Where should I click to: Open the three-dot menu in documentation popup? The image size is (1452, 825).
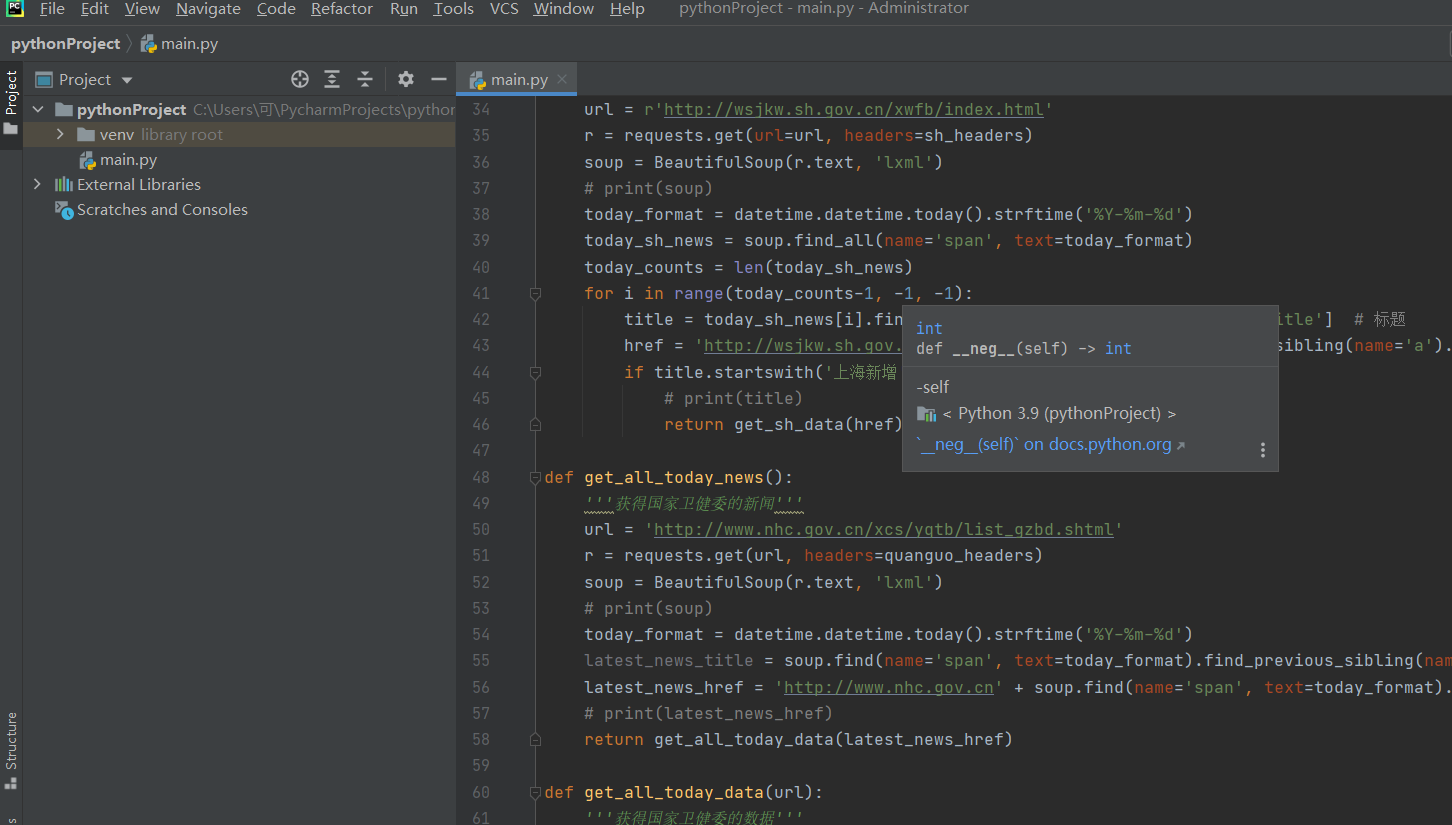point(1263,450)
